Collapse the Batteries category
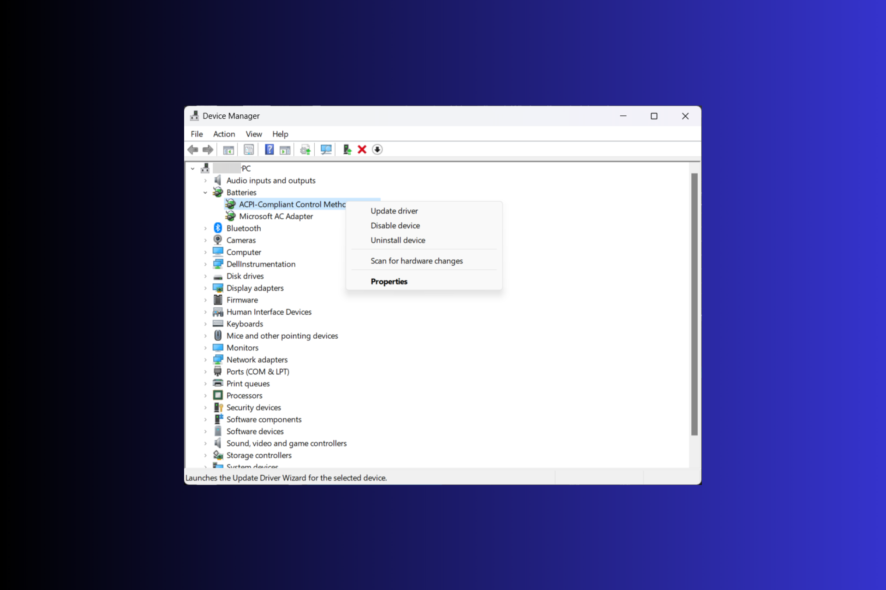The image size is (886, 590). point(205,192)
